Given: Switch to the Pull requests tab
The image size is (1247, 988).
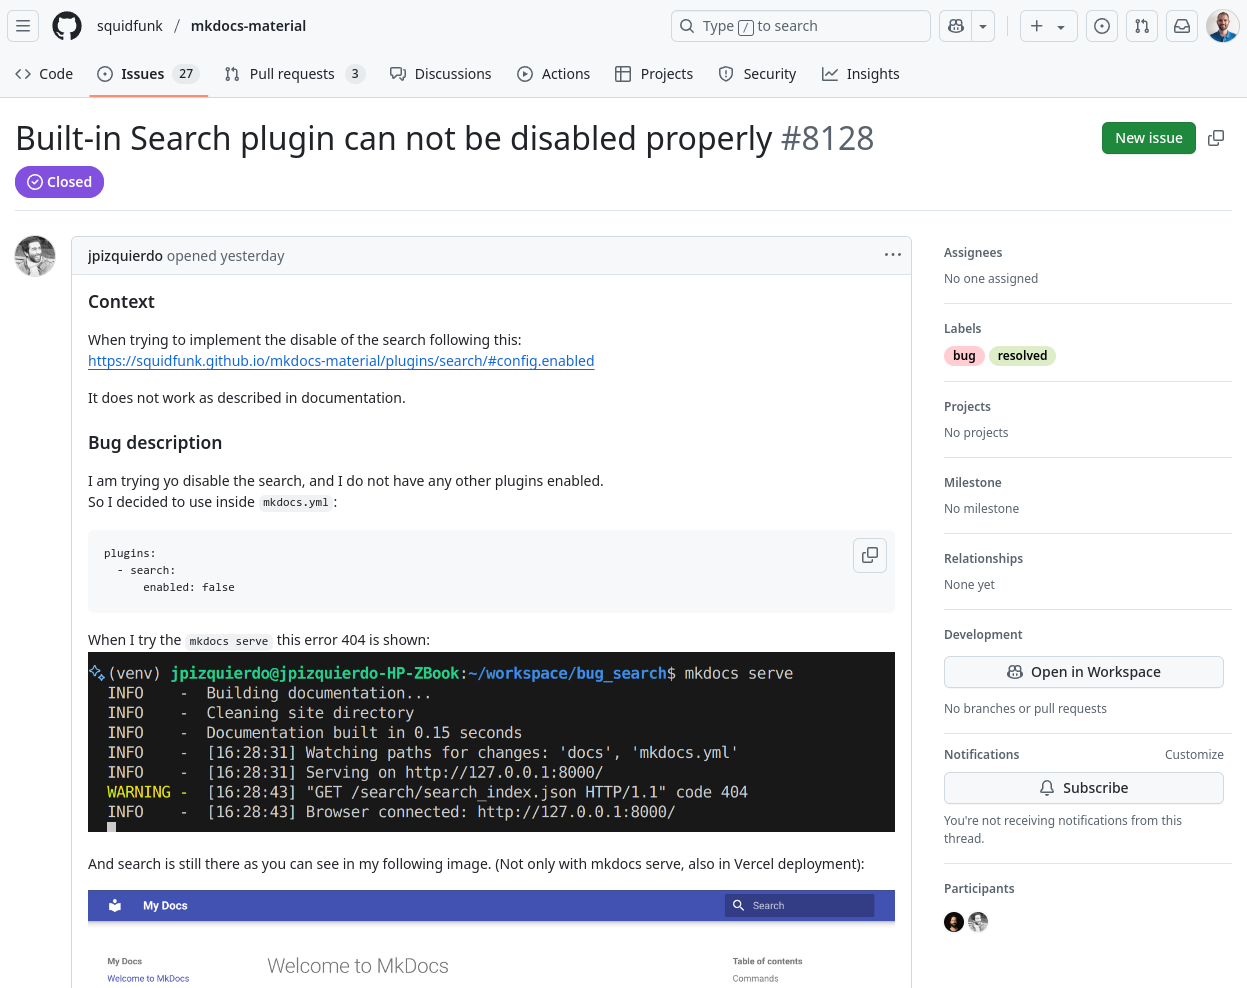Looking at the screenshot, I should point(294,74).
